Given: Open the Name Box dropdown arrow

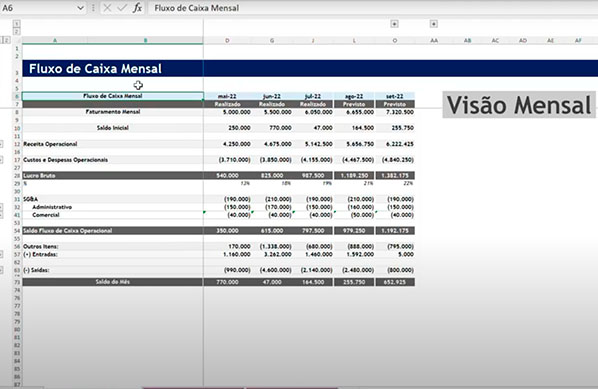Looking at the screenshot, I should (80, 8).
